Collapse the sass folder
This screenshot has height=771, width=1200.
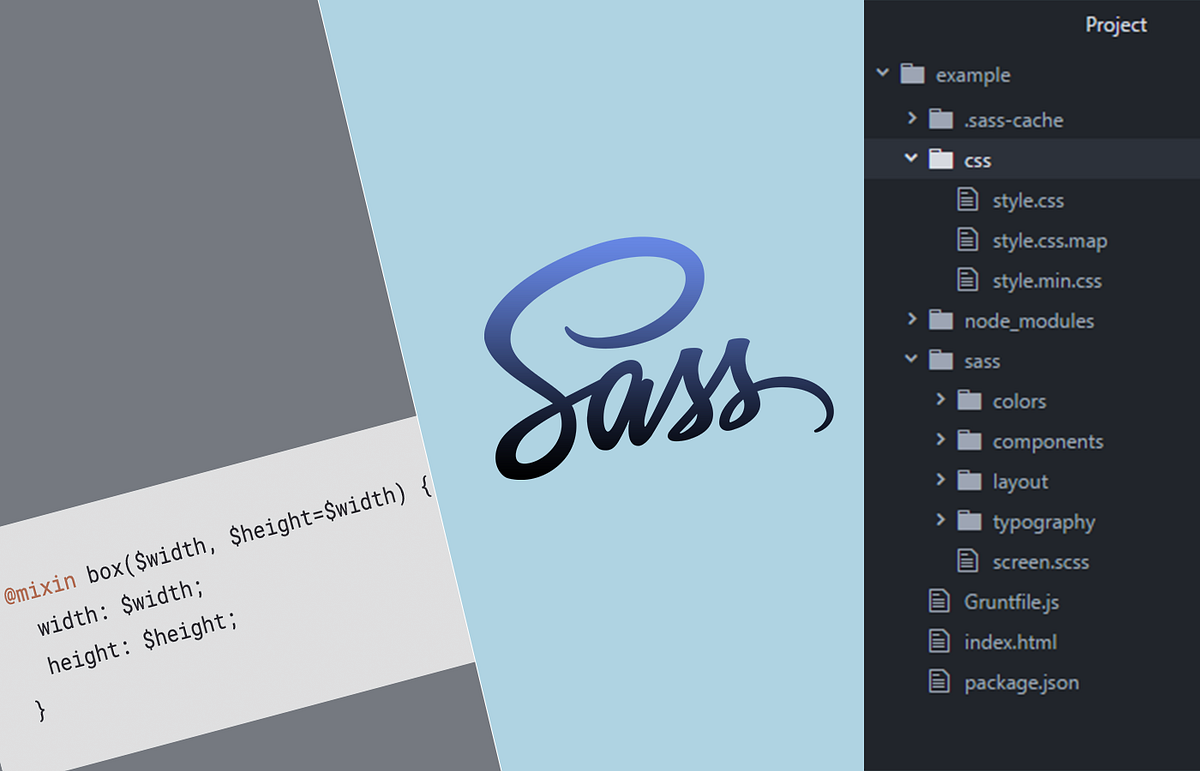coord(911,360)
